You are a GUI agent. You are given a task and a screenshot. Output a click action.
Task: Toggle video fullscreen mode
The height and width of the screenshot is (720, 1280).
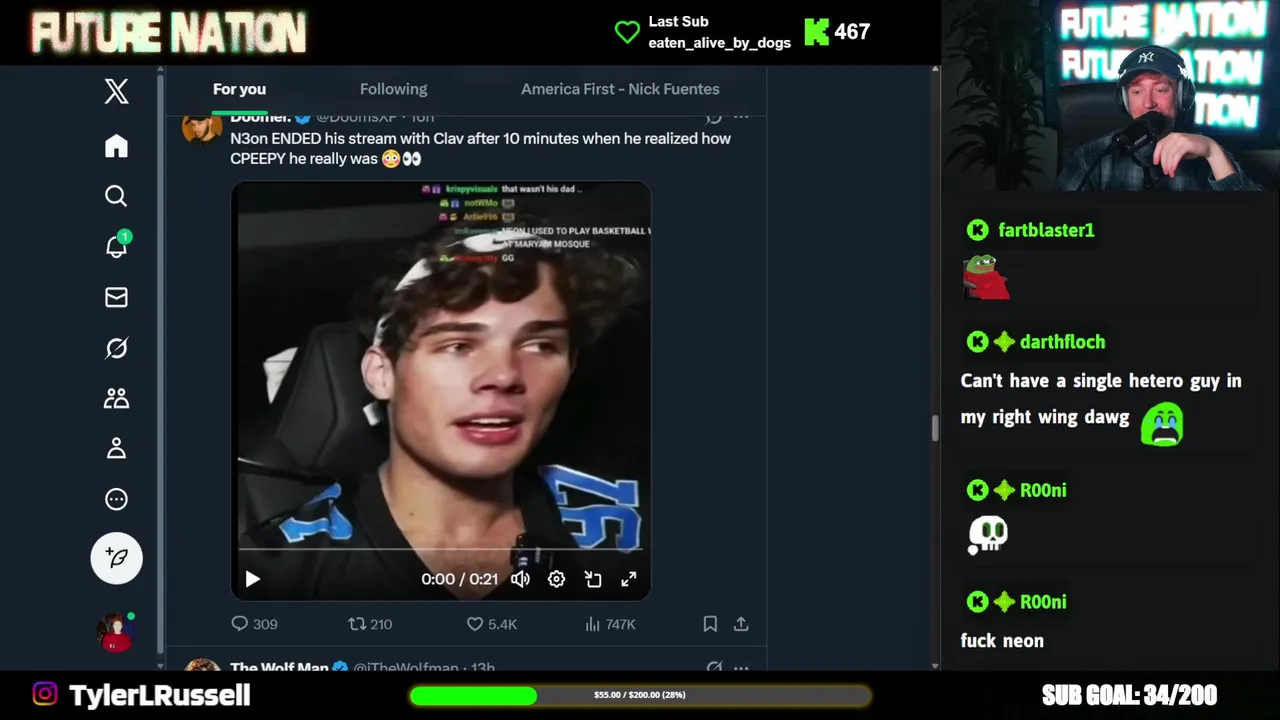(629, 579)
